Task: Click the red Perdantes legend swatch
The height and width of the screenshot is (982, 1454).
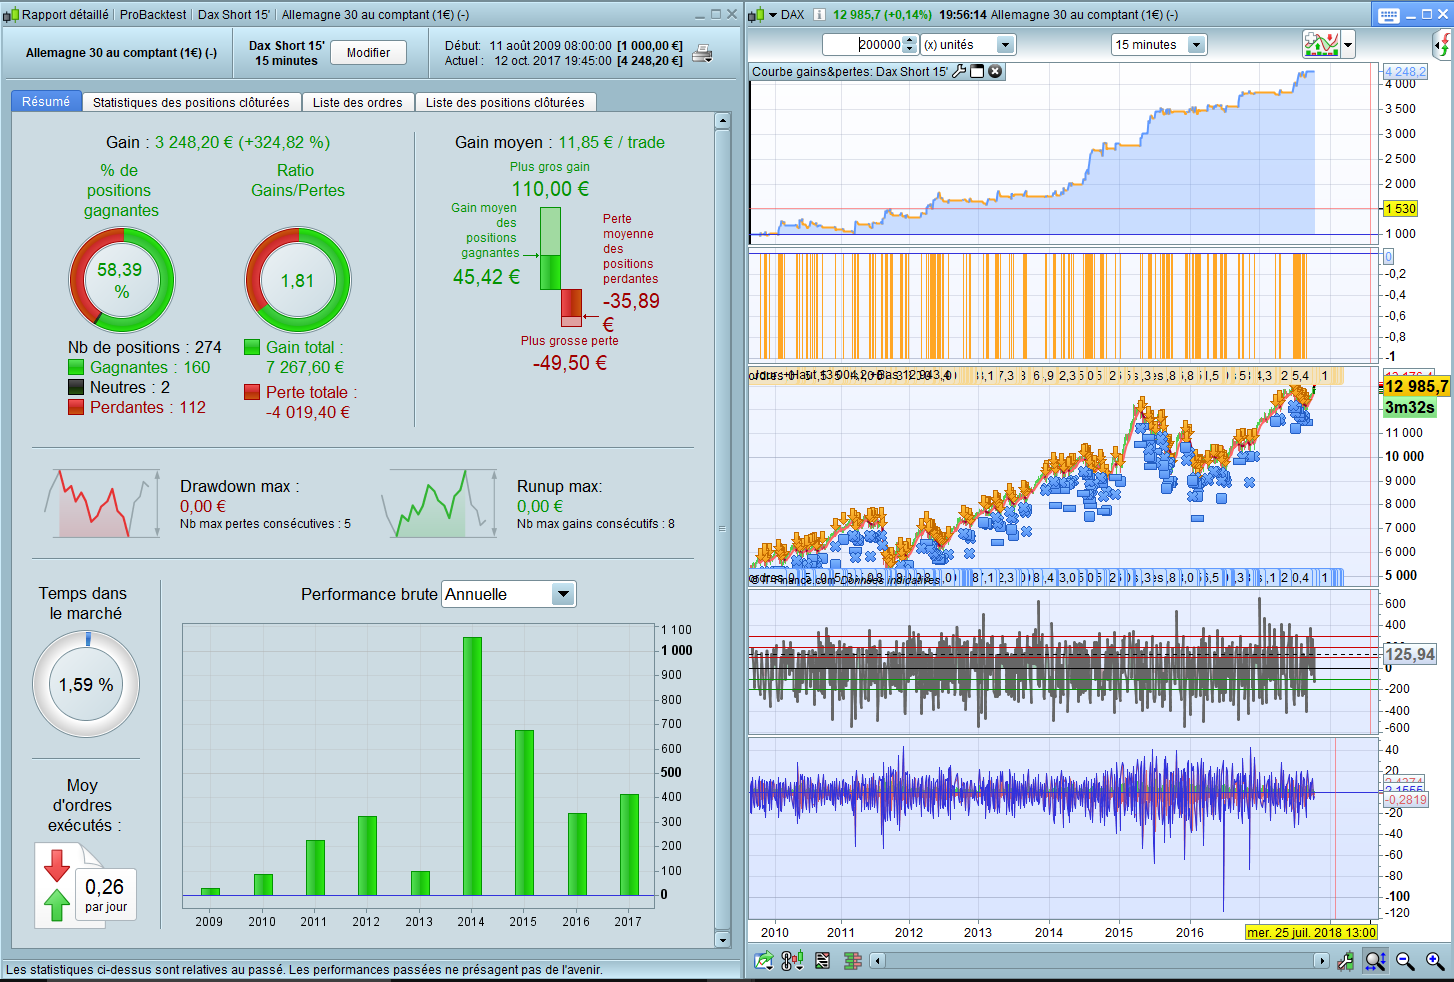Action: (76, 407)
